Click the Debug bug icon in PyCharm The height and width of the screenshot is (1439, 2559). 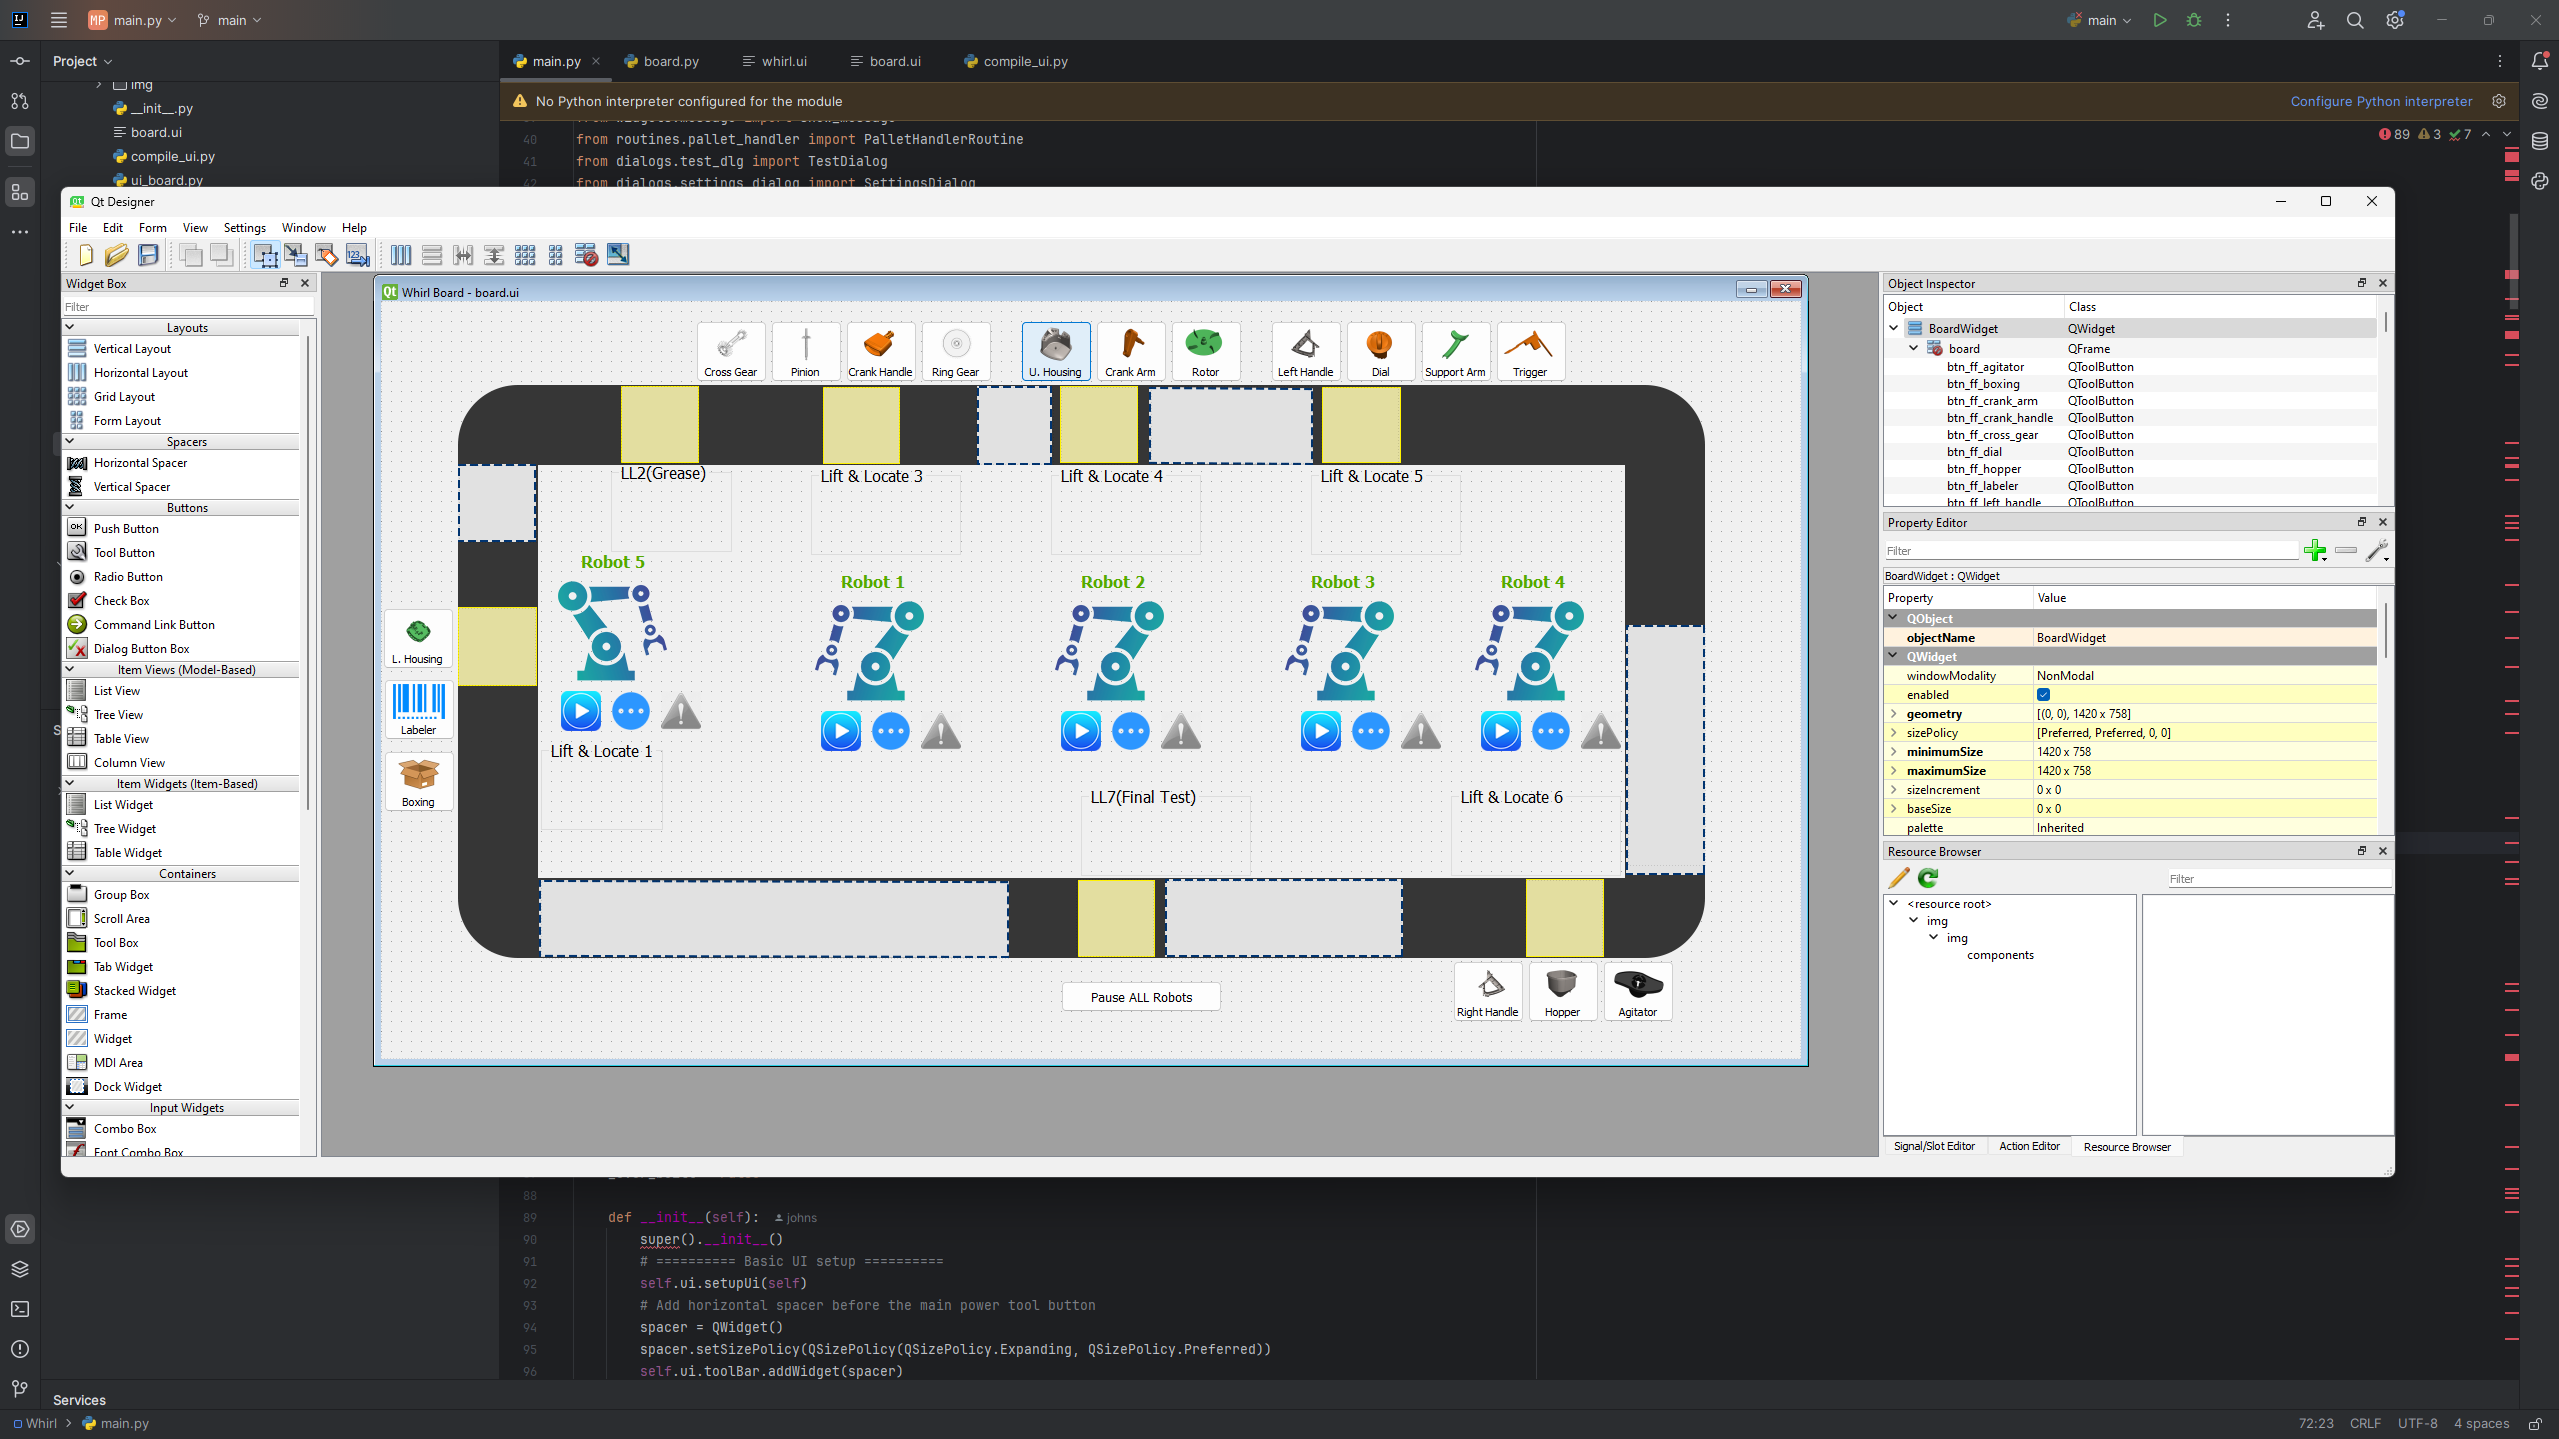(2194, 20)
